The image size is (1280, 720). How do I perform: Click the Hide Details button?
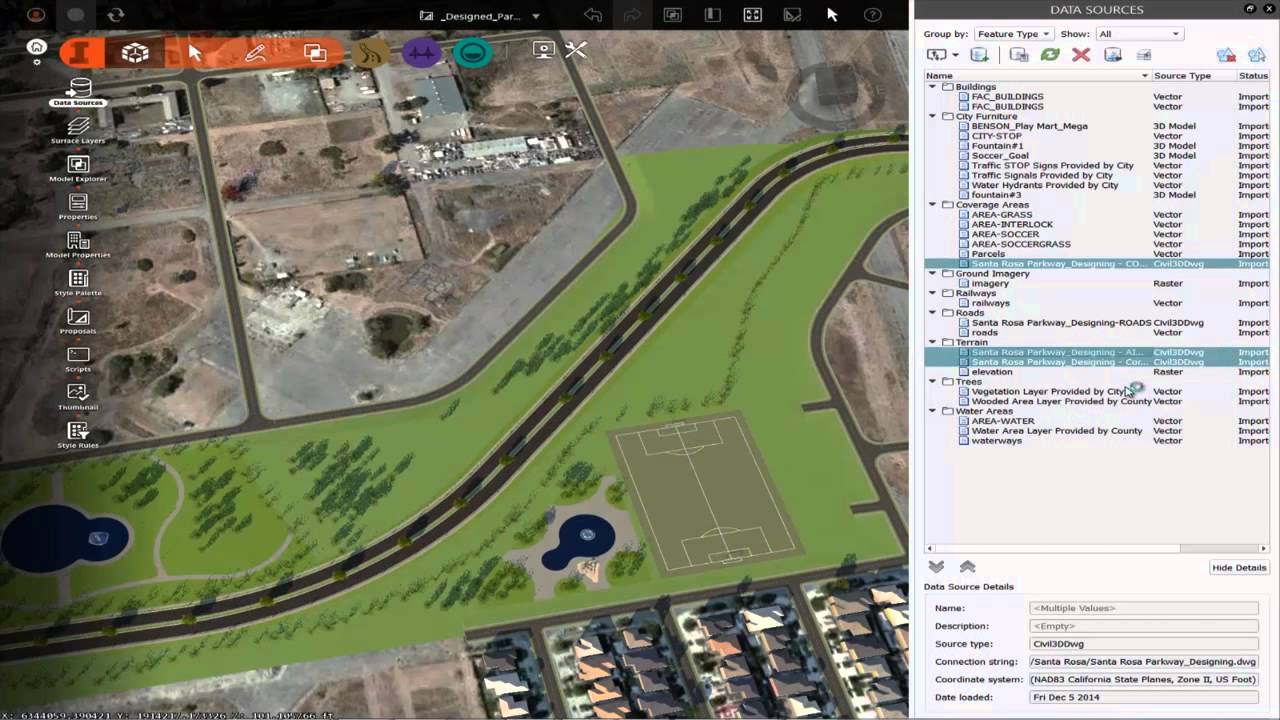(x=1239, y=567)
